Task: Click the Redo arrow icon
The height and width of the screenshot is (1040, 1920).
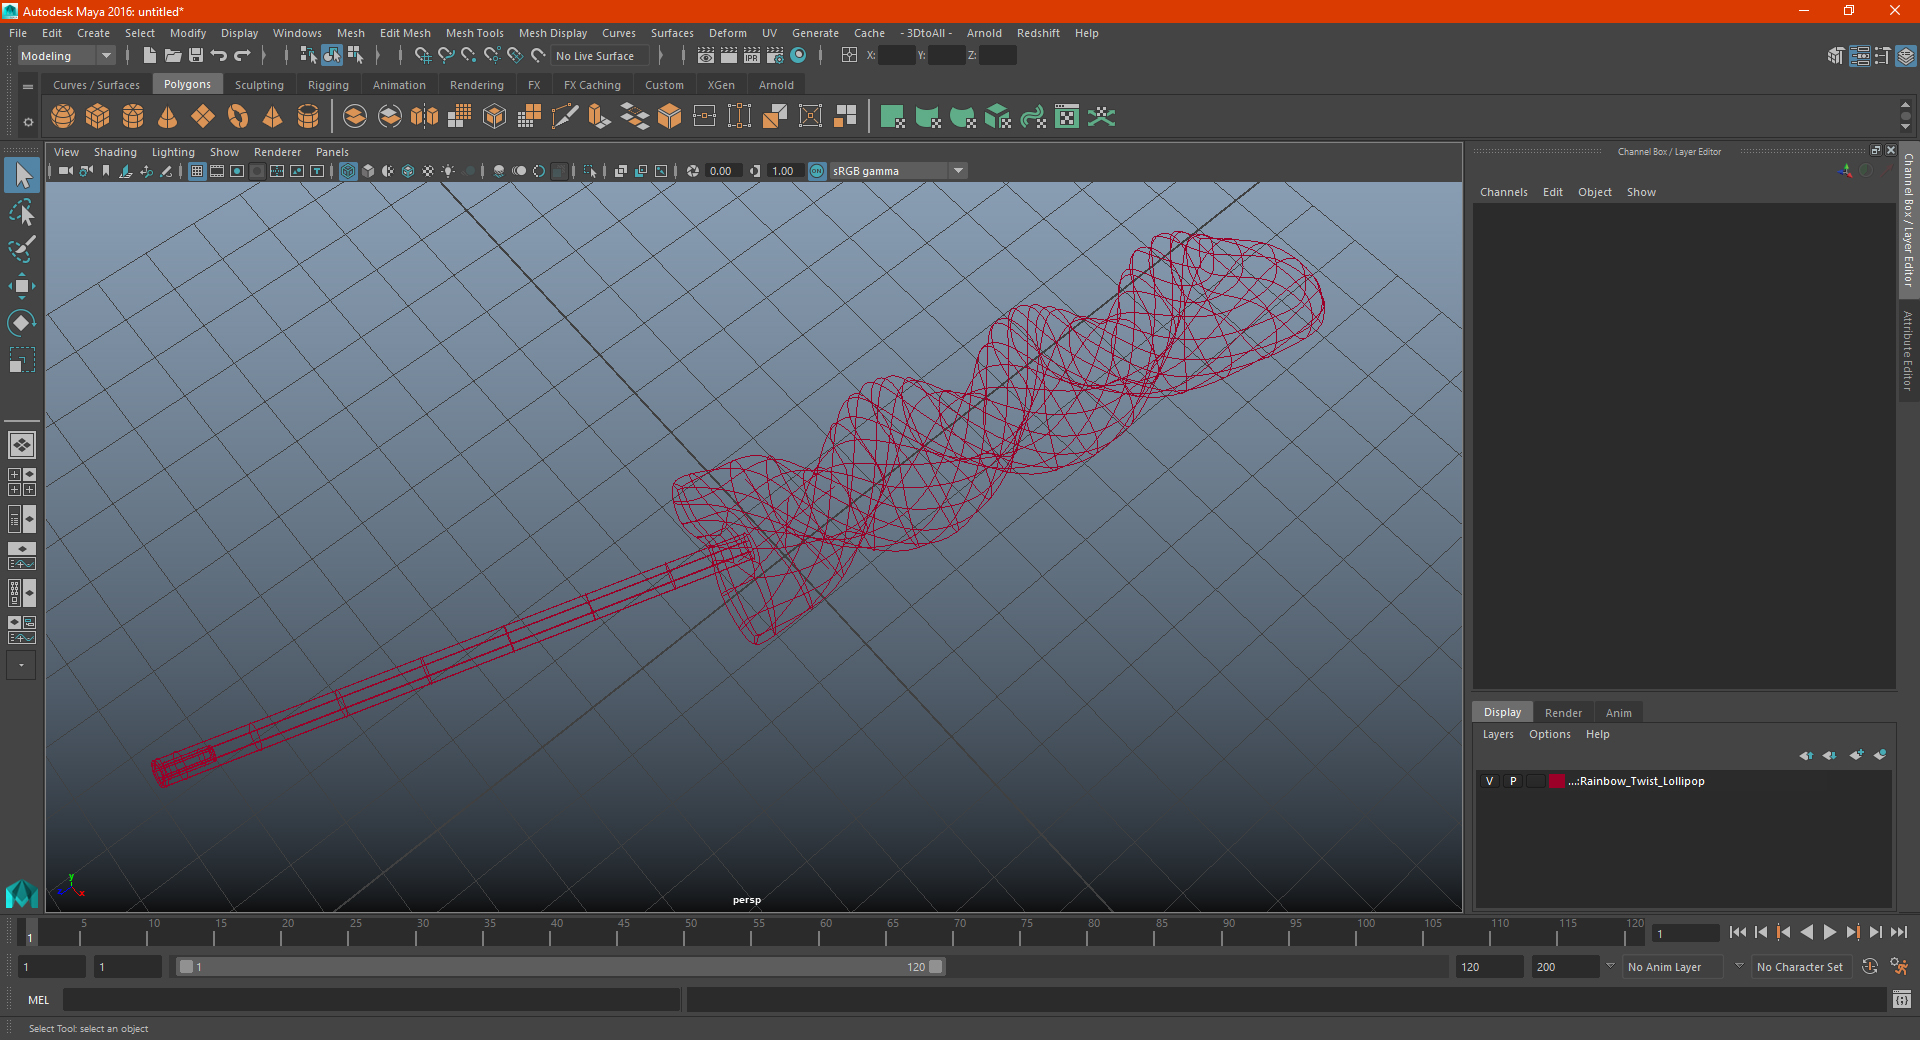Action: [x=242, y=56]
